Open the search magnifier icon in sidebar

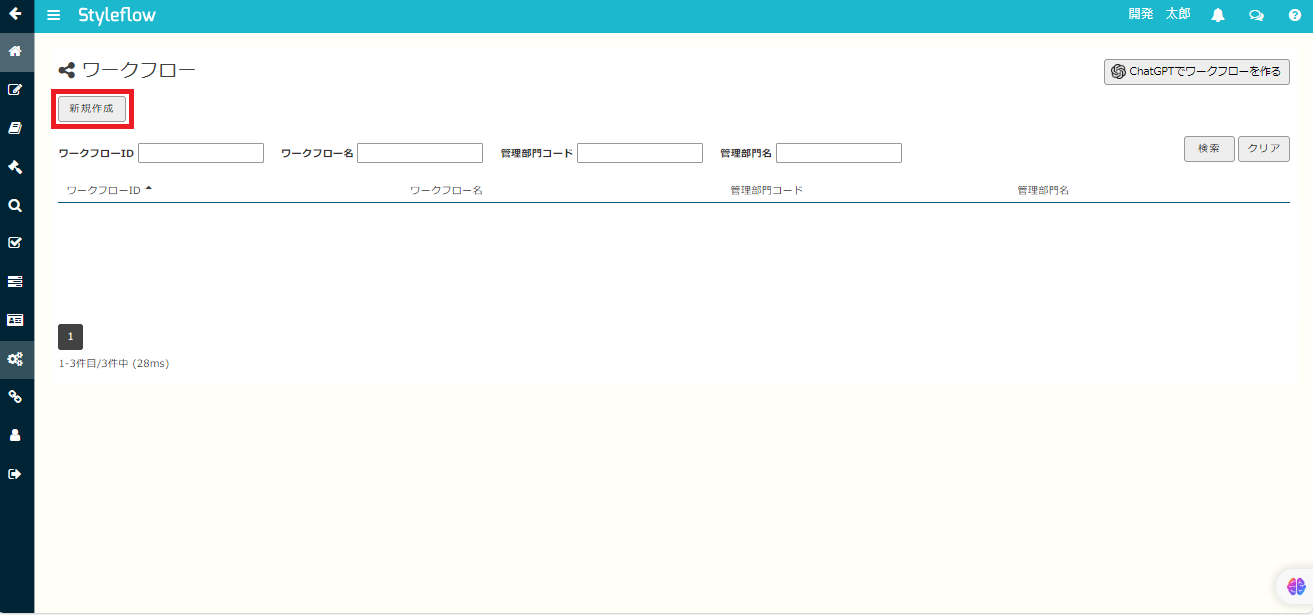coord(15,205)
